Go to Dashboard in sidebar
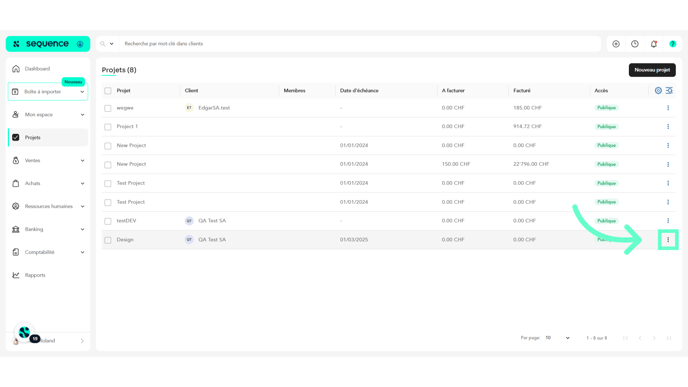688x387 pixels. click(37, 68)
